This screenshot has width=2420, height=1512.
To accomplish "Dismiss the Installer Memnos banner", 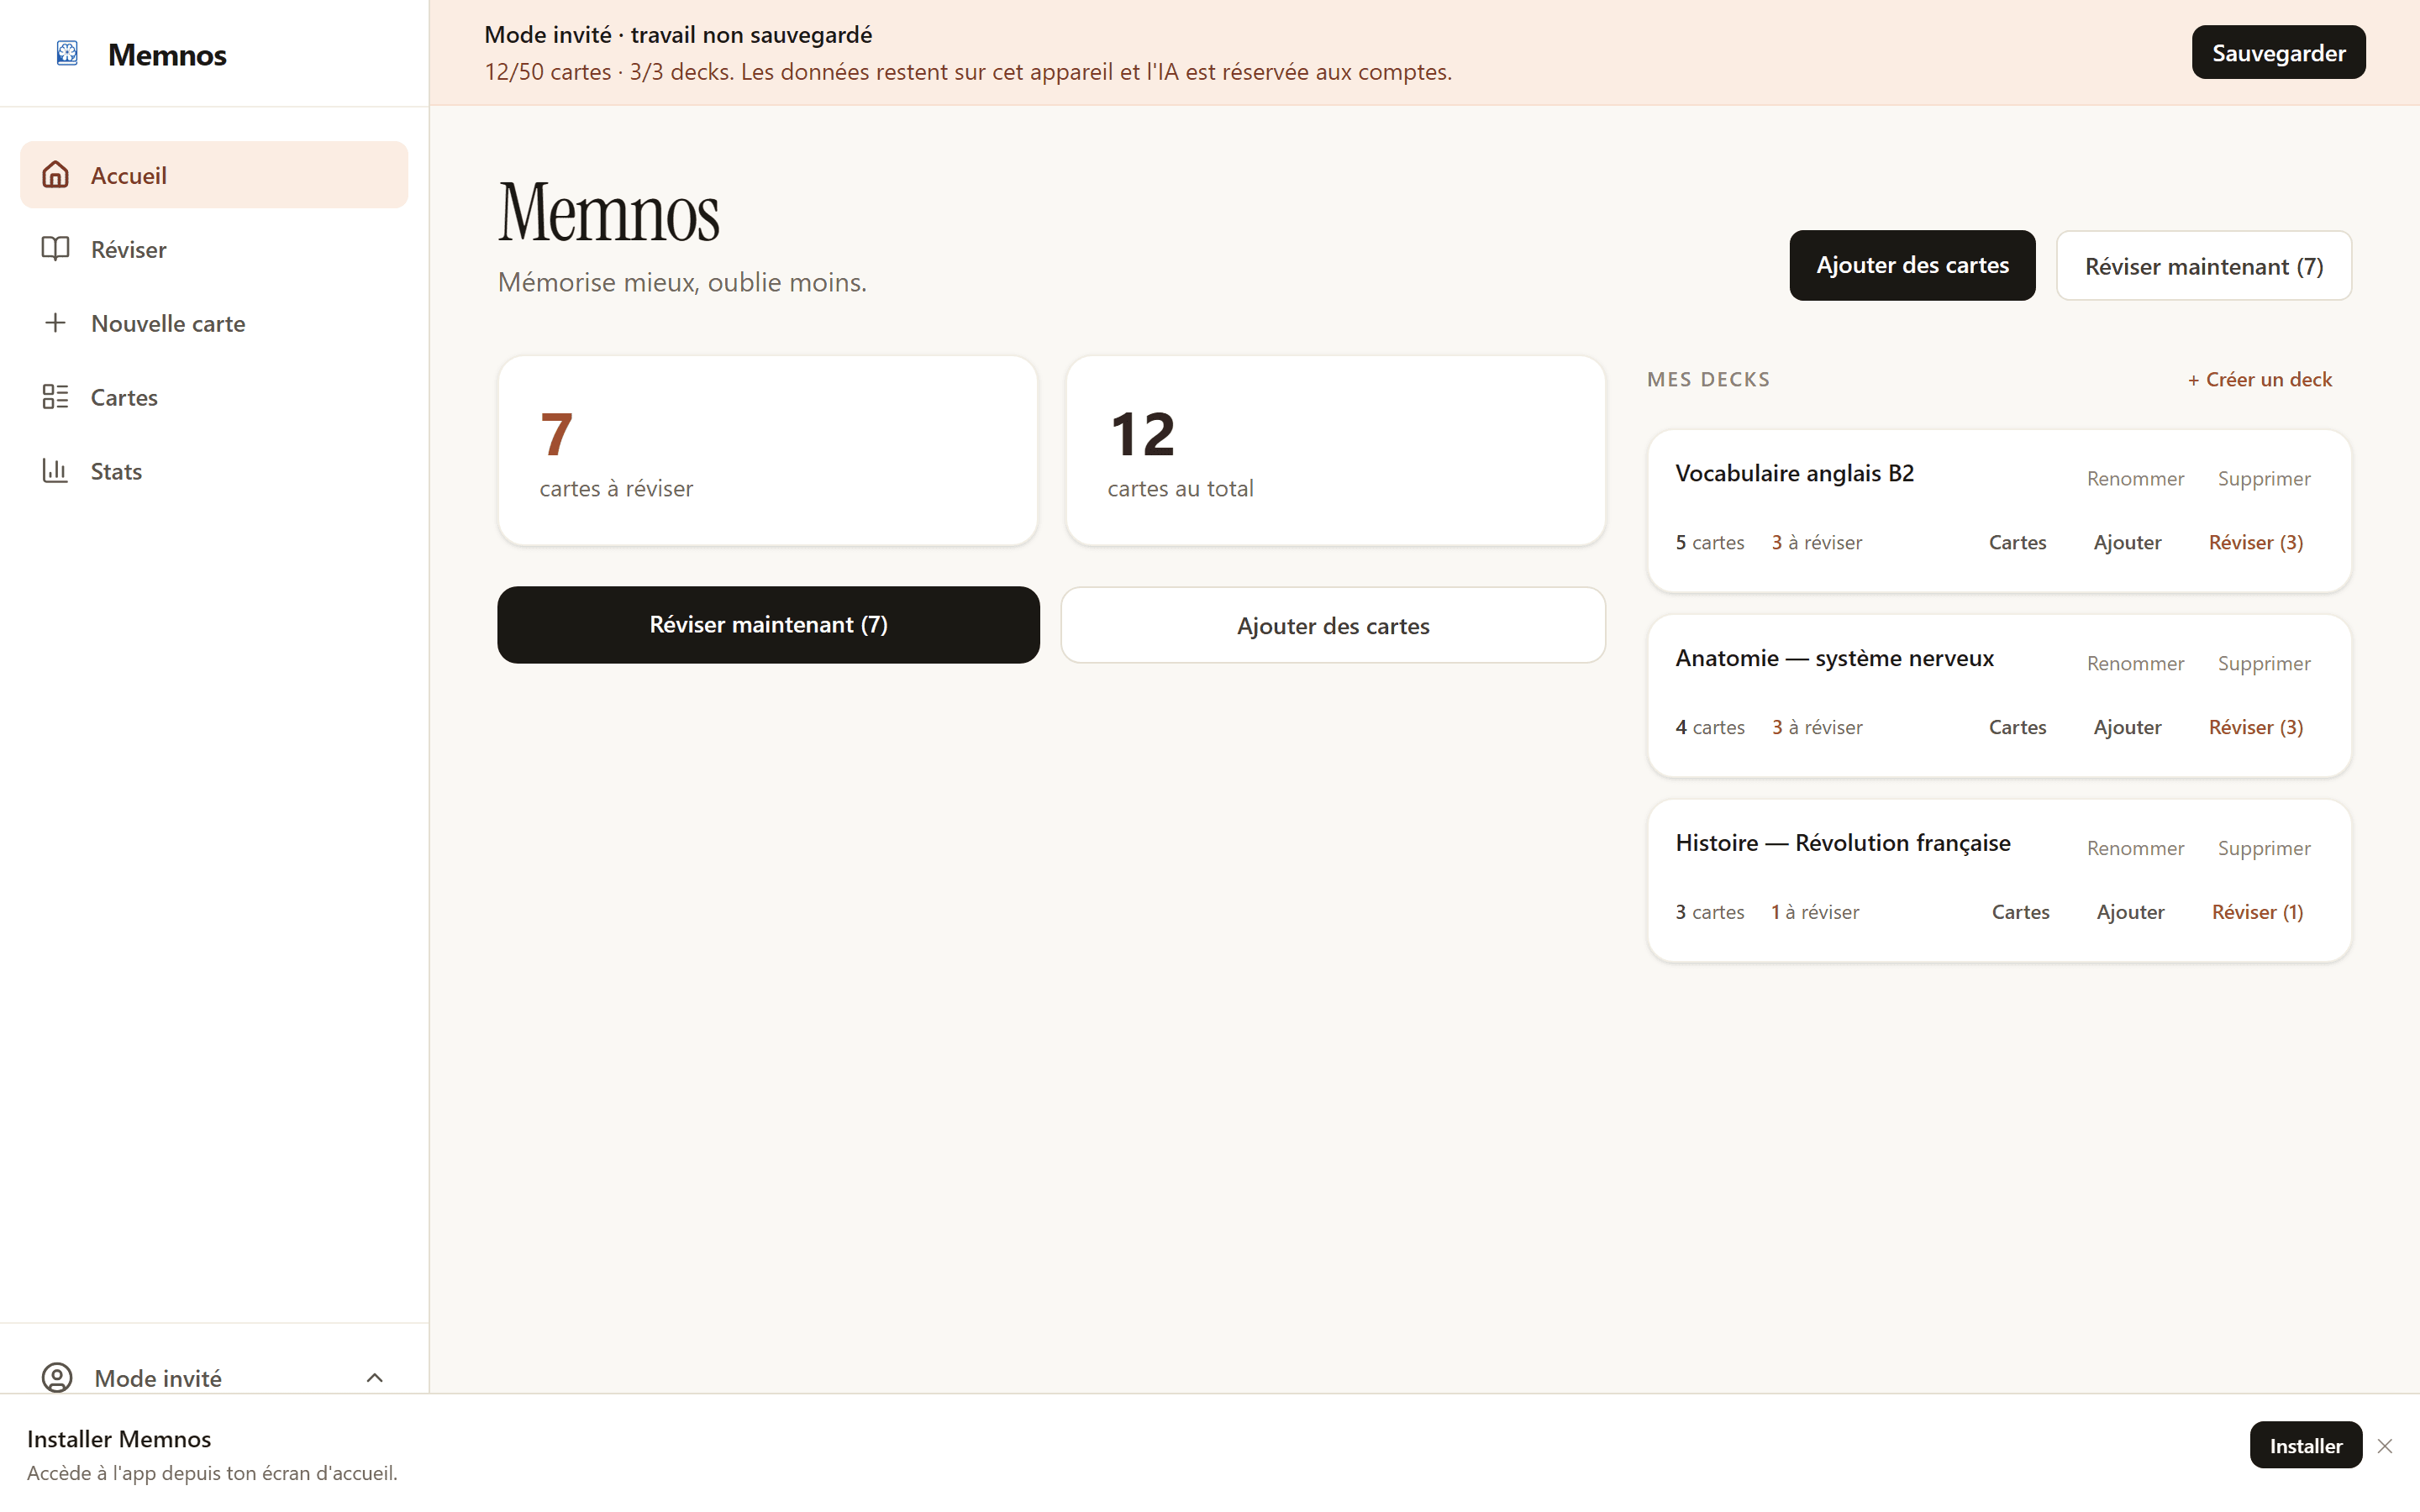I will pos(2385,1446).
